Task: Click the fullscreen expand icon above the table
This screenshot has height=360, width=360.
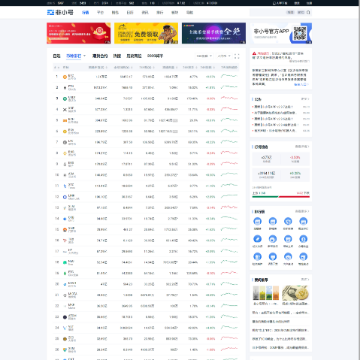Action: click(x=237, y=56)
